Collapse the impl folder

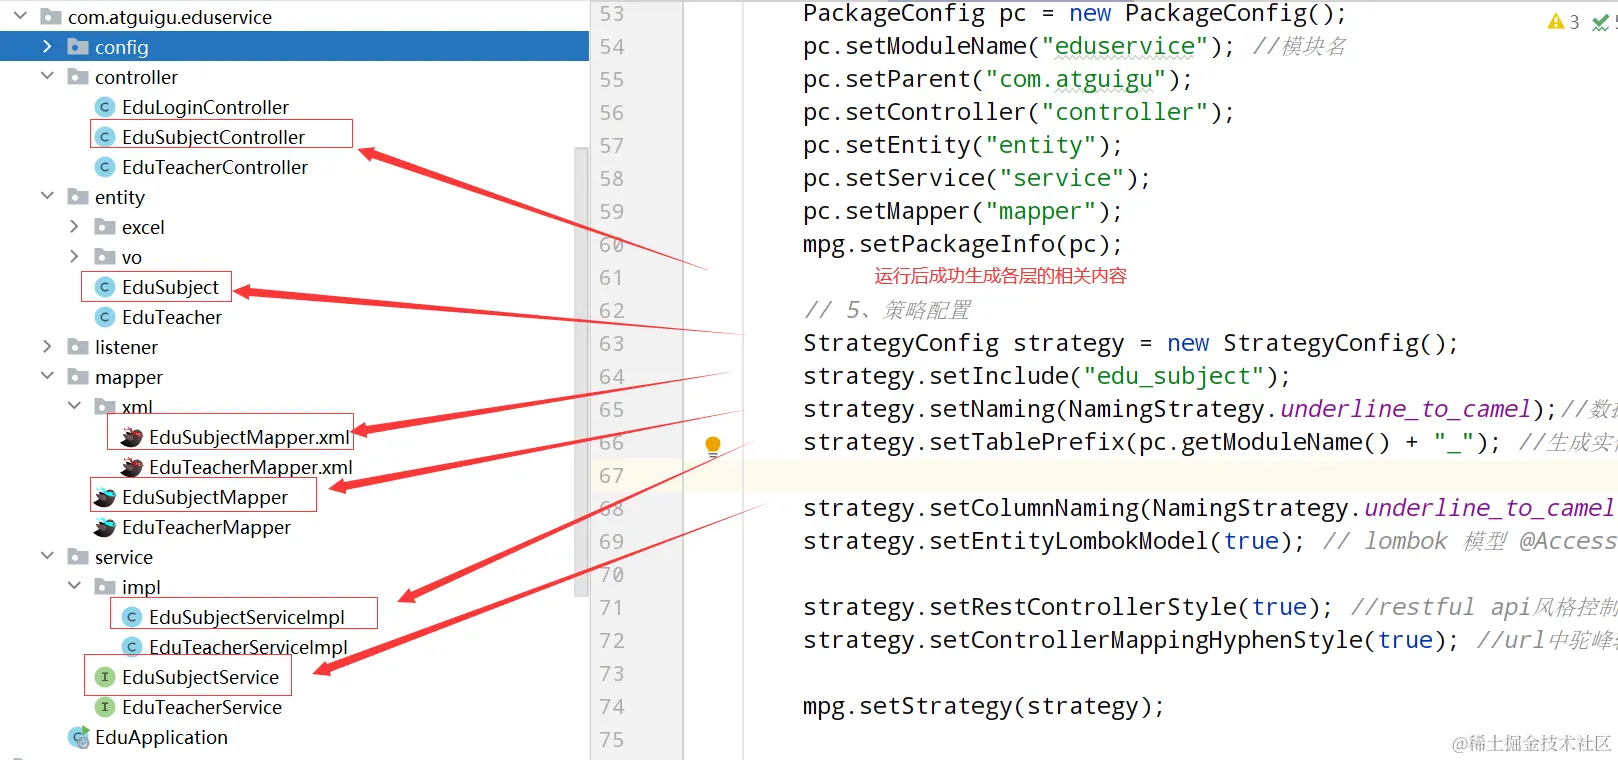coord(74,586)
